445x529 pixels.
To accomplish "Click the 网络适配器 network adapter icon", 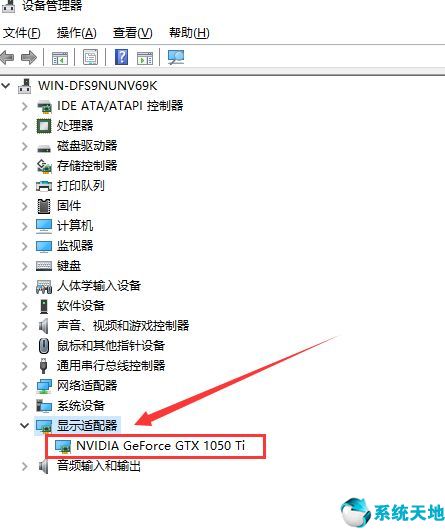I will [x=44, y=386].
